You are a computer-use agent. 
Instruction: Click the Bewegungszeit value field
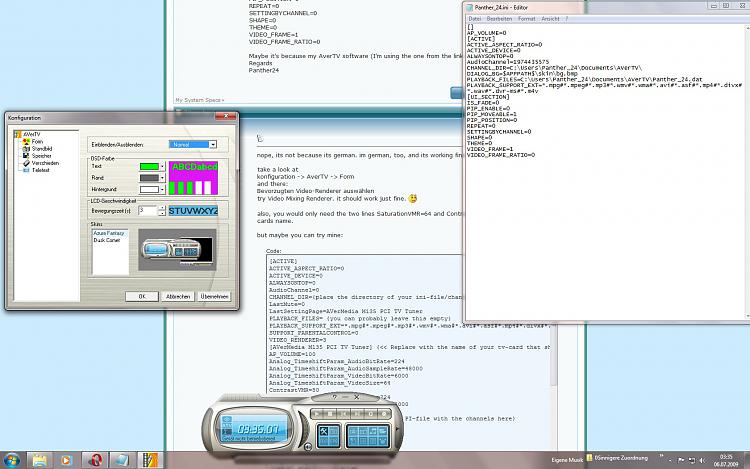[148, 211]
